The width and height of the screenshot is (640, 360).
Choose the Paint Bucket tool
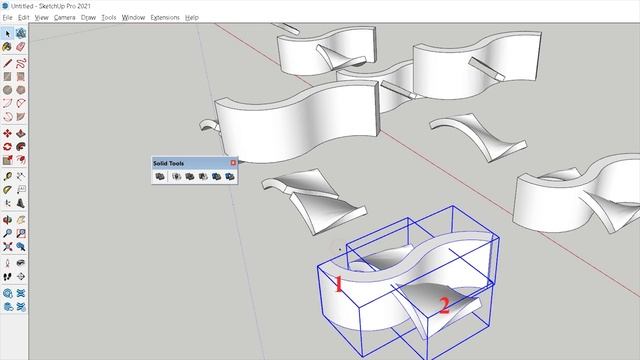tap(7, 47)
